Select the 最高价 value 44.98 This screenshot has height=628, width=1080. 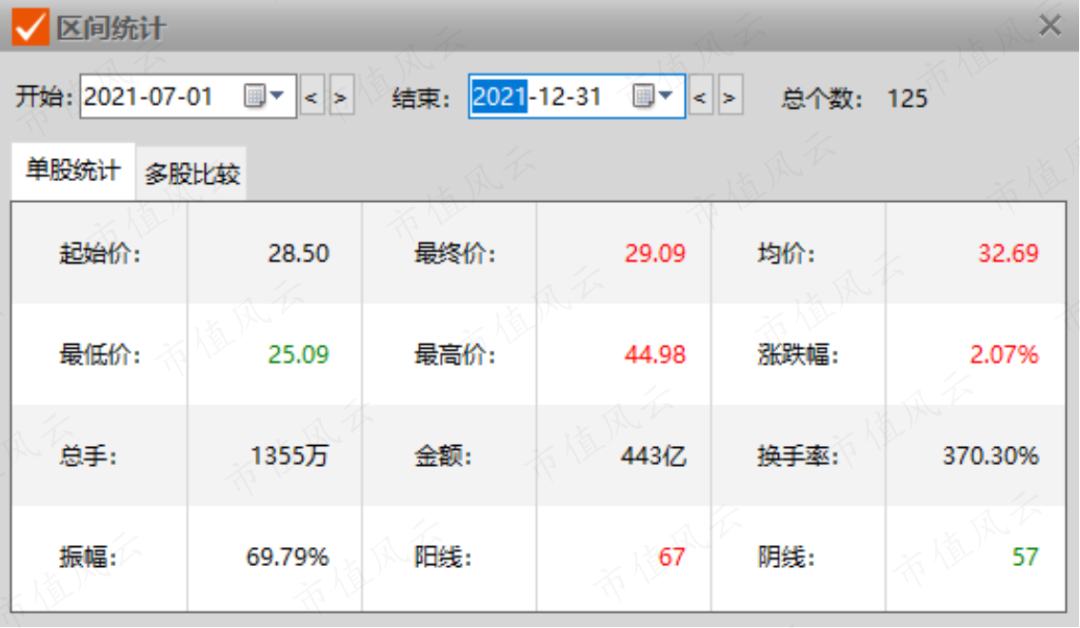coord(655,355)
